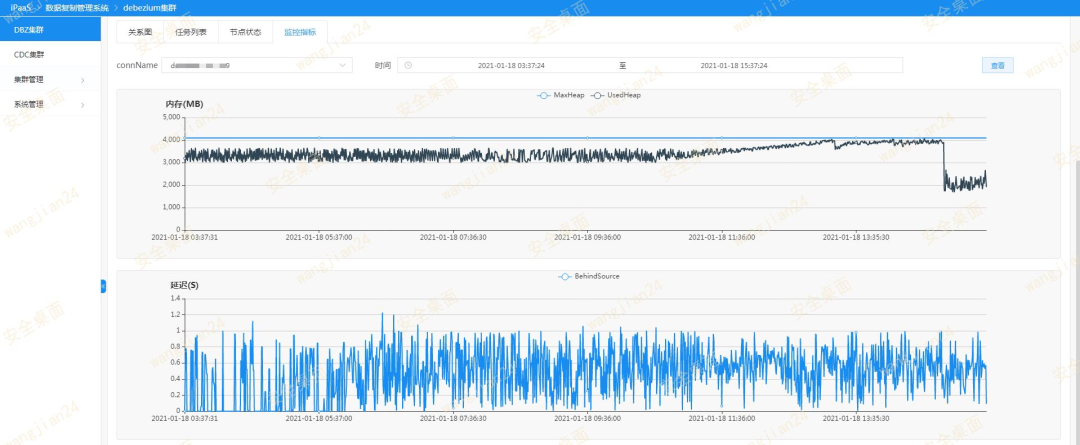The width and height of the screenshot is (1080, 445).
Task: Click the 查看 button
Action: click(997, 65)
